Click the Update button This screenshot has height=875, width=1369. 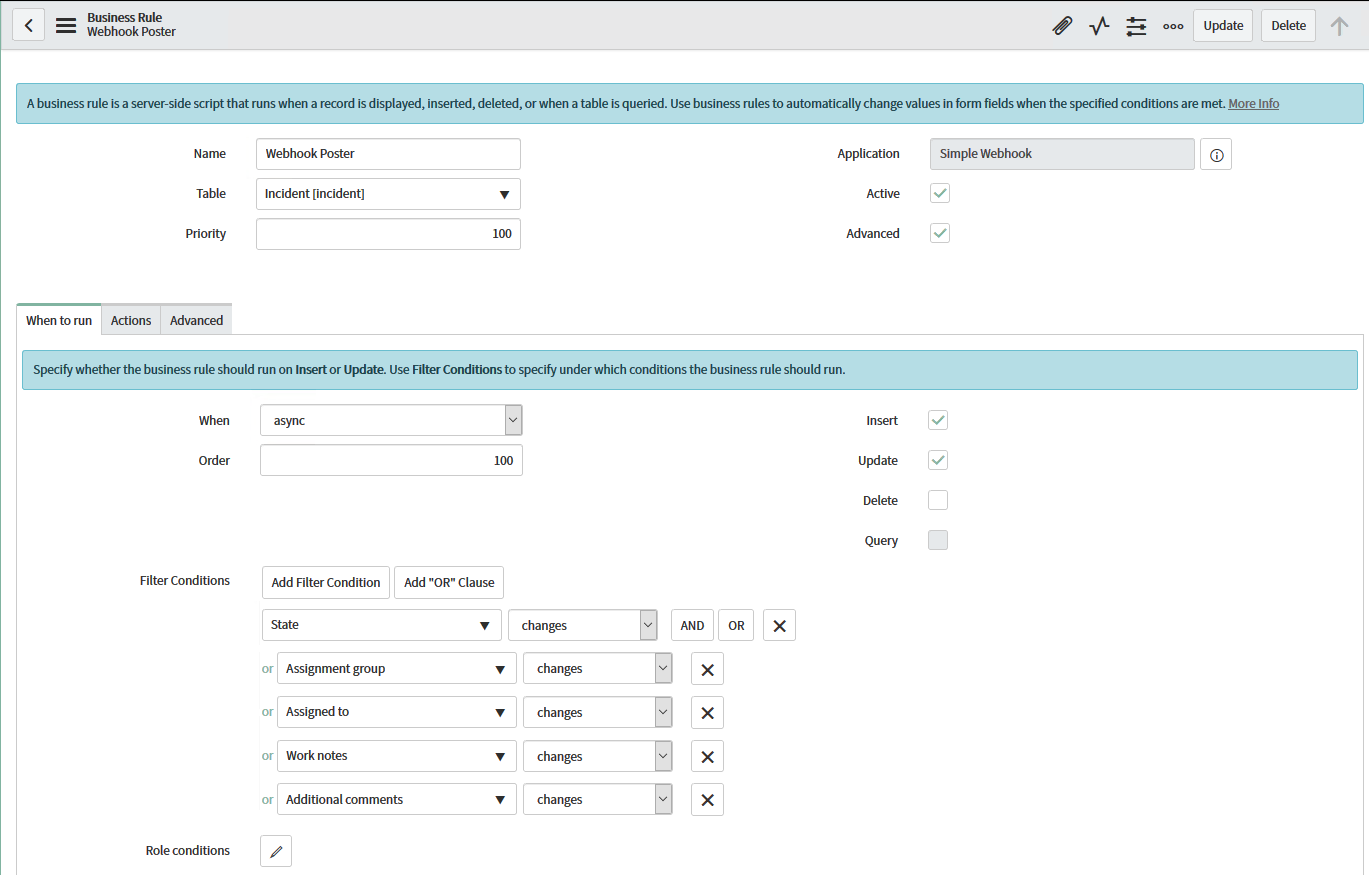coord(1222,25)
